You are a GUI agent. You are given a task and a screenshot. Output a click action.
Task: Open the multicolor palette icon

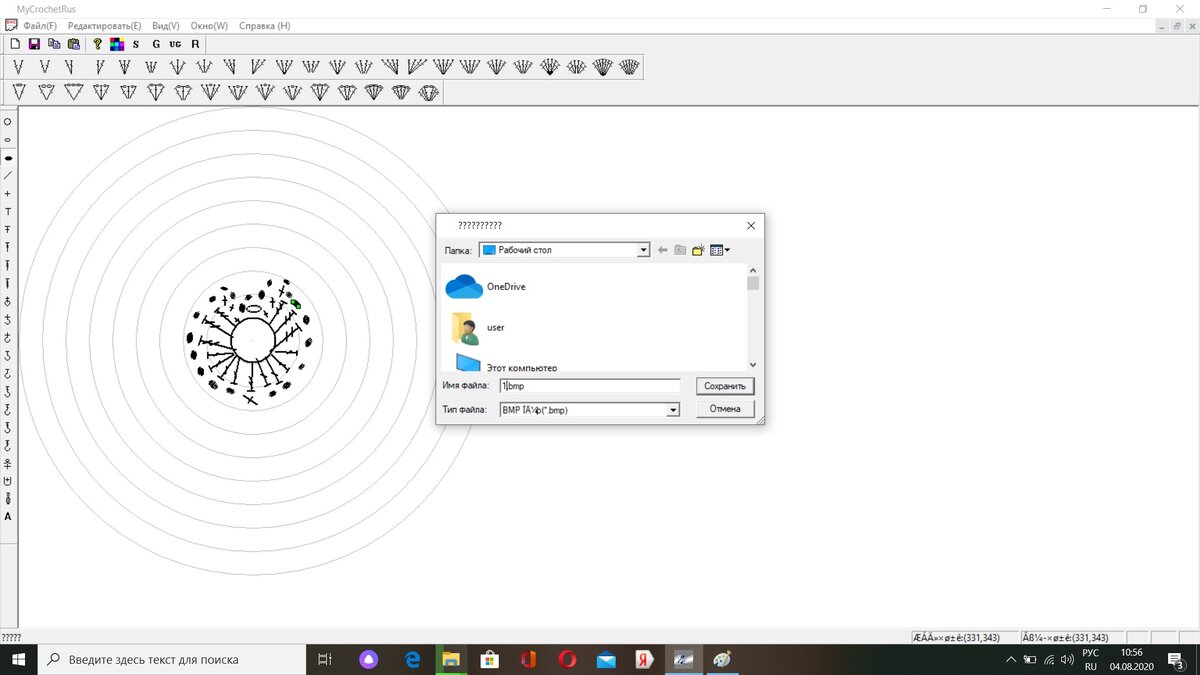(x=117, y=44)
